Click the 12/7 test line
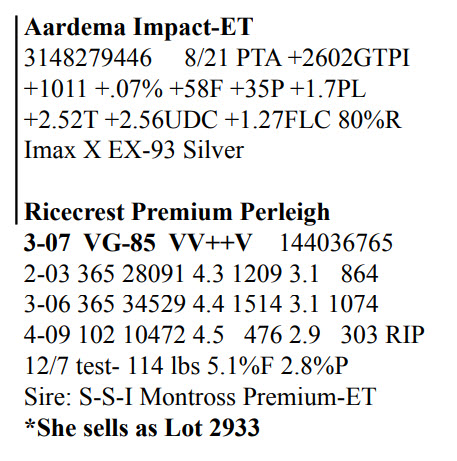 coord(186,366)
